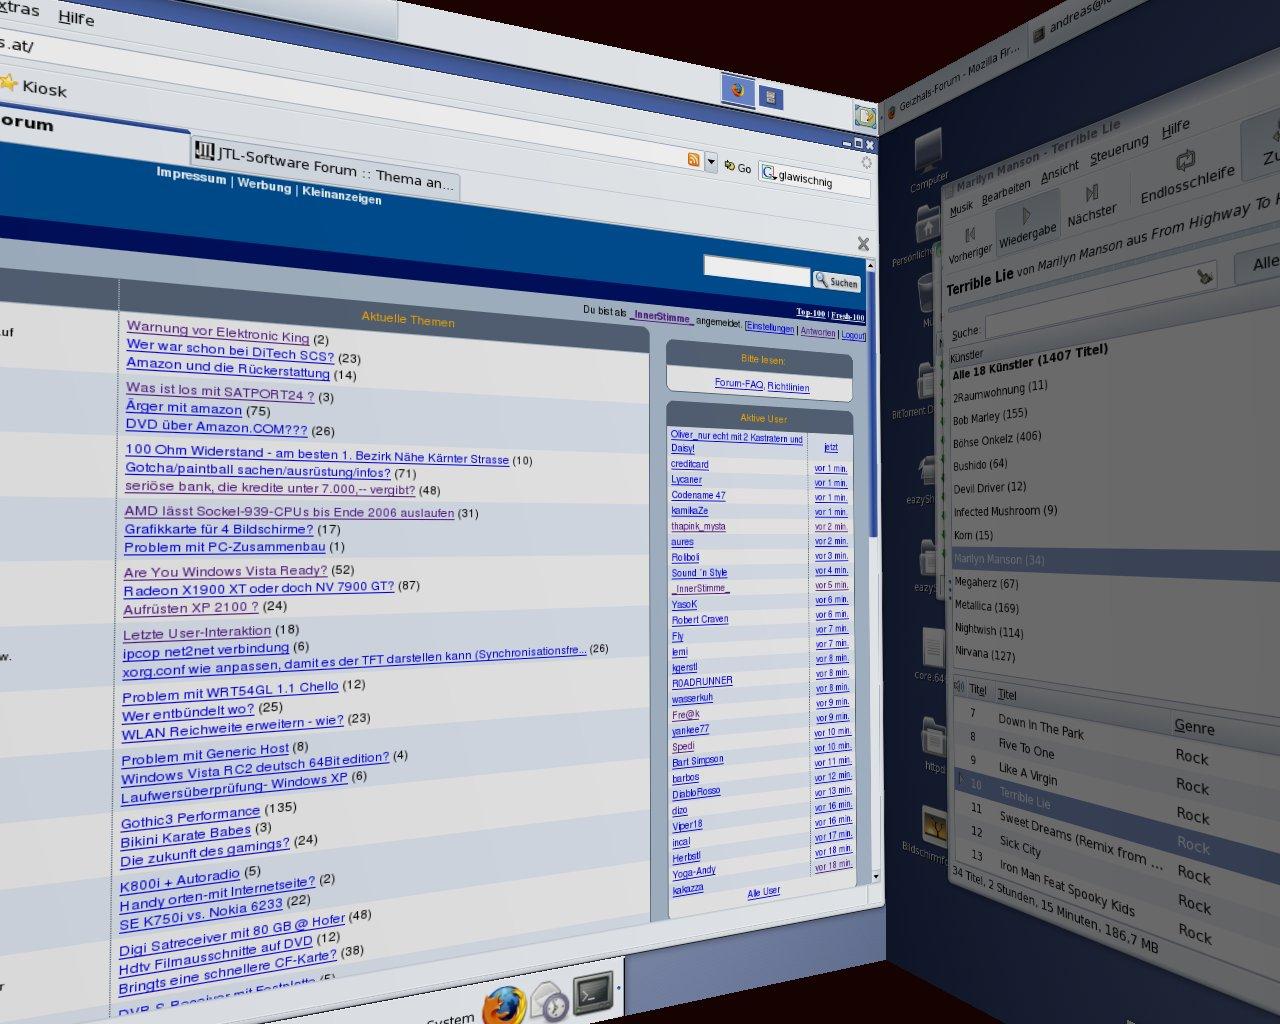Open the Ansicht menu in Rhythmbox
Viewport: 1280px width, 1024px height.
tap(1060, 171)
